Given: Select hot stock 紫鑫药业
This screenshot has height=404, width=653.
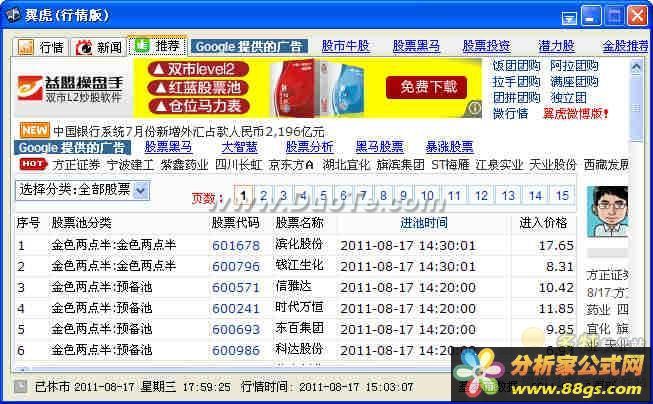Looking at the screenshot, I should tap(184, 165).
